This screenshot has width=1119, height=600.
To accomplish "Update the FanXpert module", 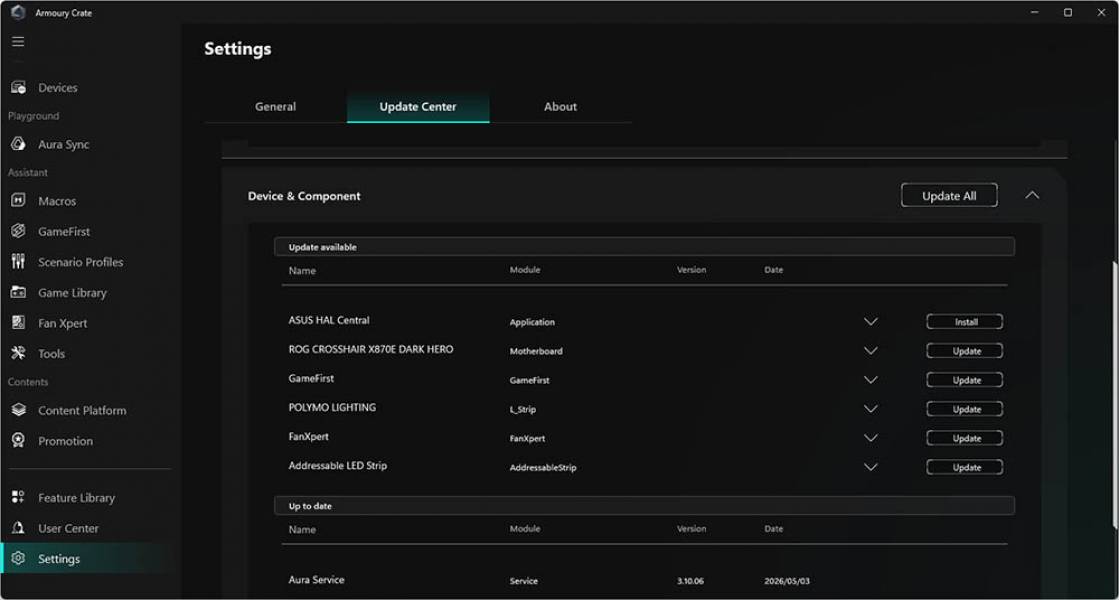I will (x=965, y=438).
